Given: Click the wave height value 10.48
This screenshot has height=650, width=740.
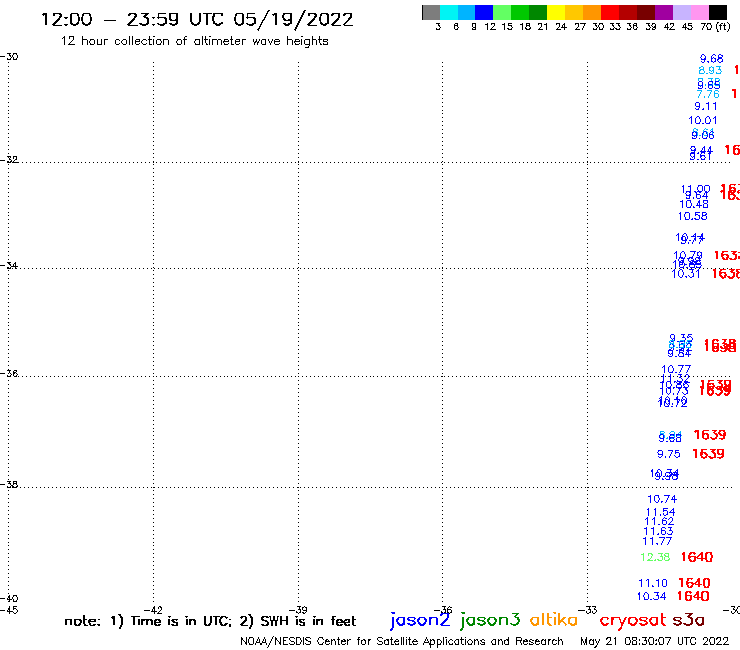Looking at the screenshot, I should [x=694, y=204].
